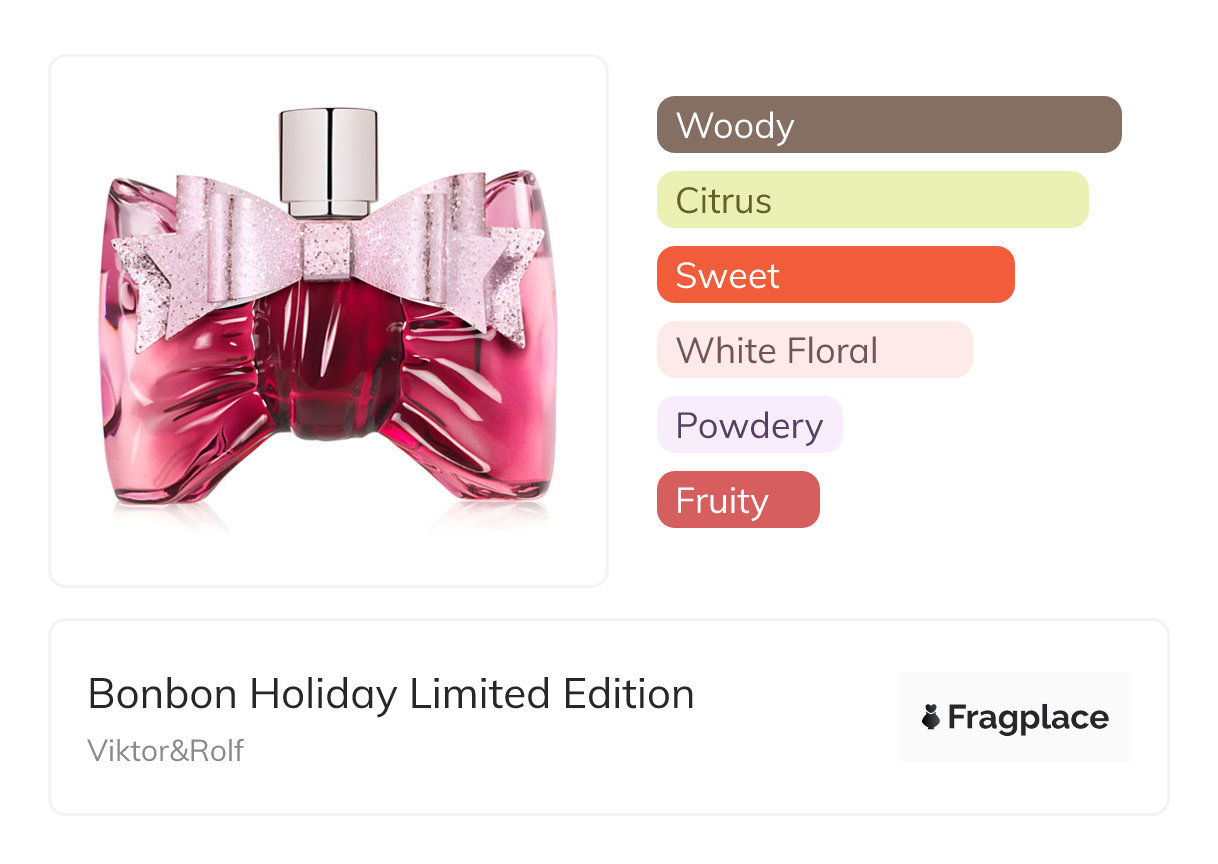This screenshot has width=1218, height=864.
Task: Click the Fragplace wordmark text
Action: [1028, 718]
